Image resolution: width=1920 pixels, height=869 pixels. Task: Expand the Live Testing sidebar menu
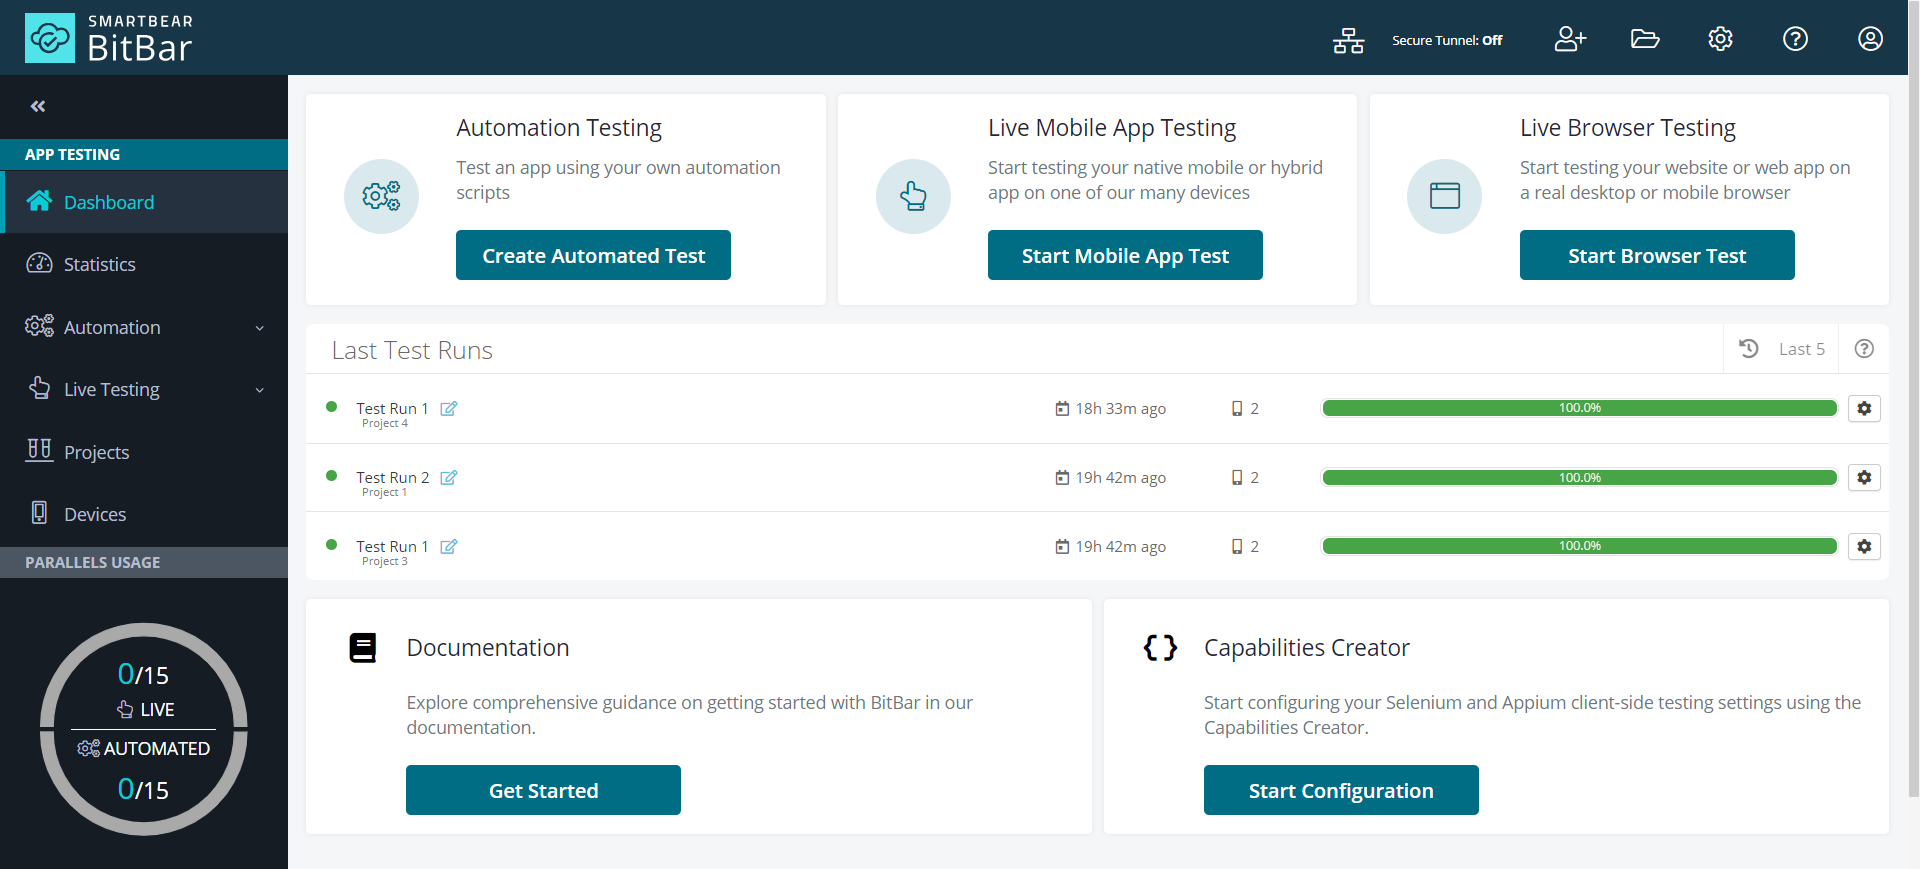144,390
